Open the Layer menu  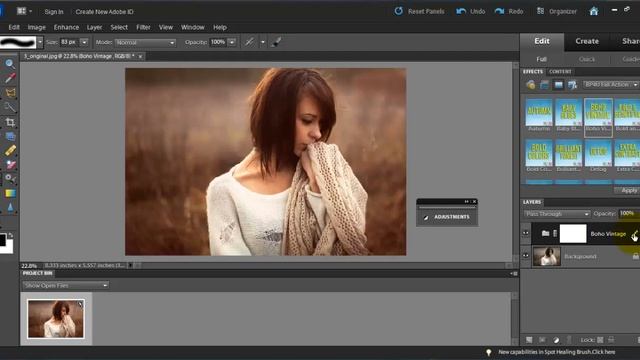pos(94,27)
